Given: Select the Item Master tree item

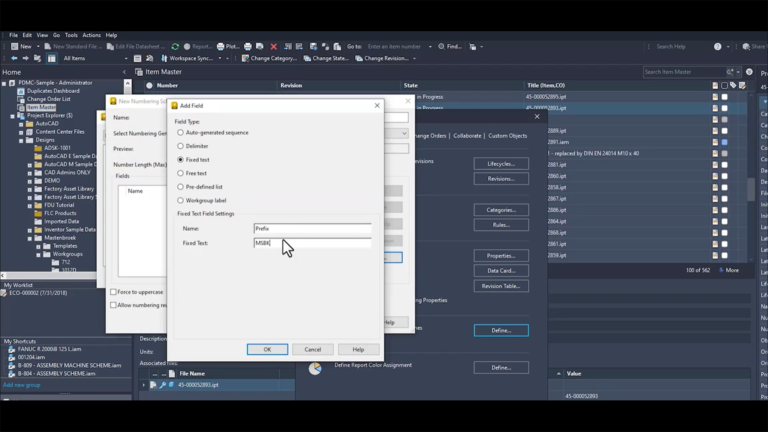Looking at the screenshot, I should 41,107.
